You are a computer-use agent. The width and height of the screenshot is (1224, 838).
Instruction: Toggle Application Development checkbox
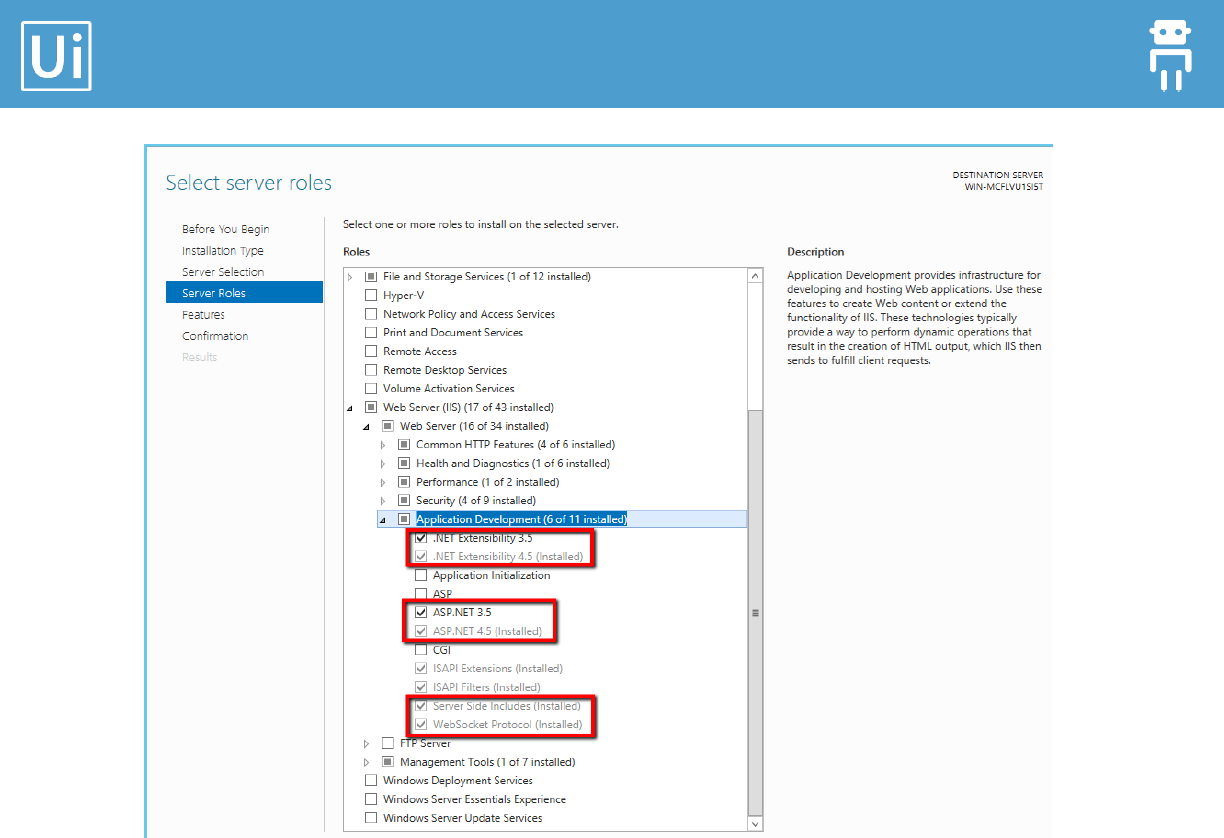pos(404,519)
